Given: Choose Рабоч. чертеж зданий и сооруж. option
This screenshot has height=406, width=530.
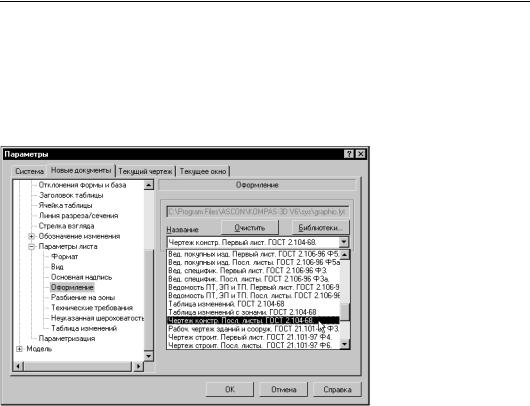Looking at the screenshot, I should coord(254,329).
